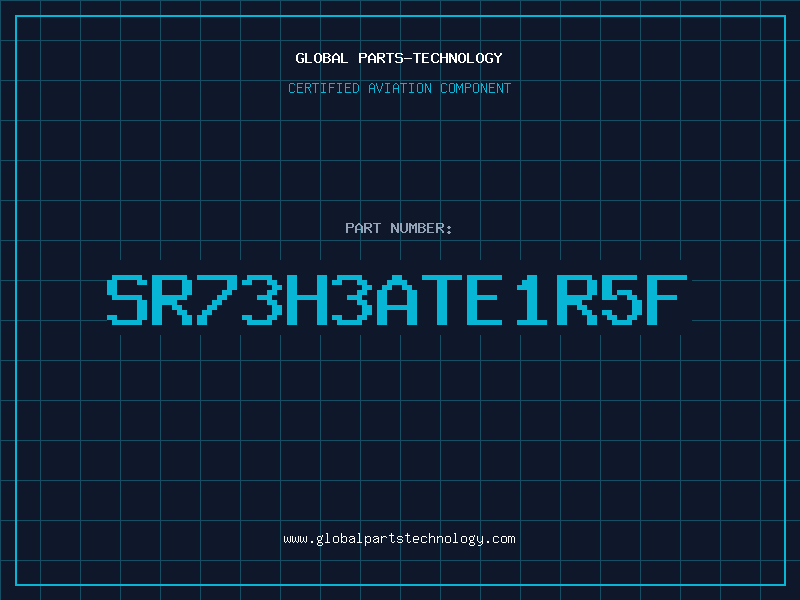Screen dimensions: 800x600
Task: Click the final letter F in the part number
Action: [666, 299]
